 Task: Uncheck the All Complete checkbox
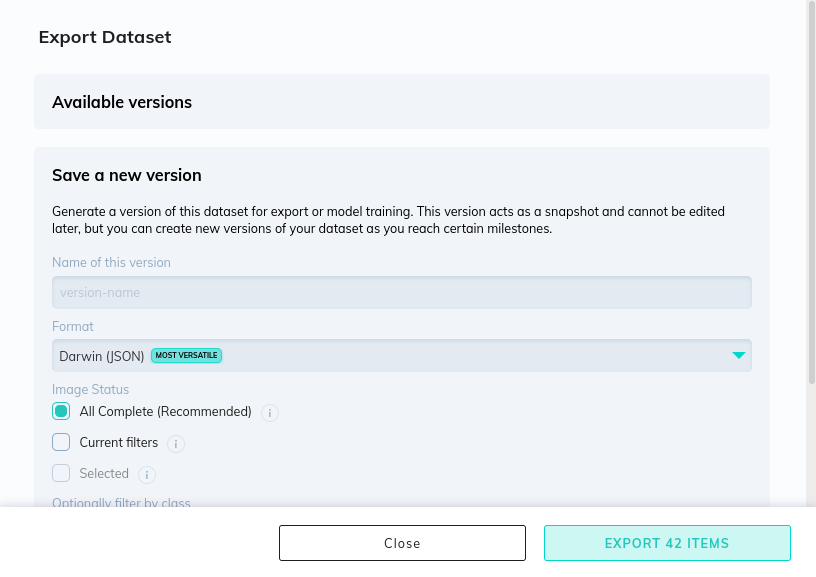tap(61, 411)
